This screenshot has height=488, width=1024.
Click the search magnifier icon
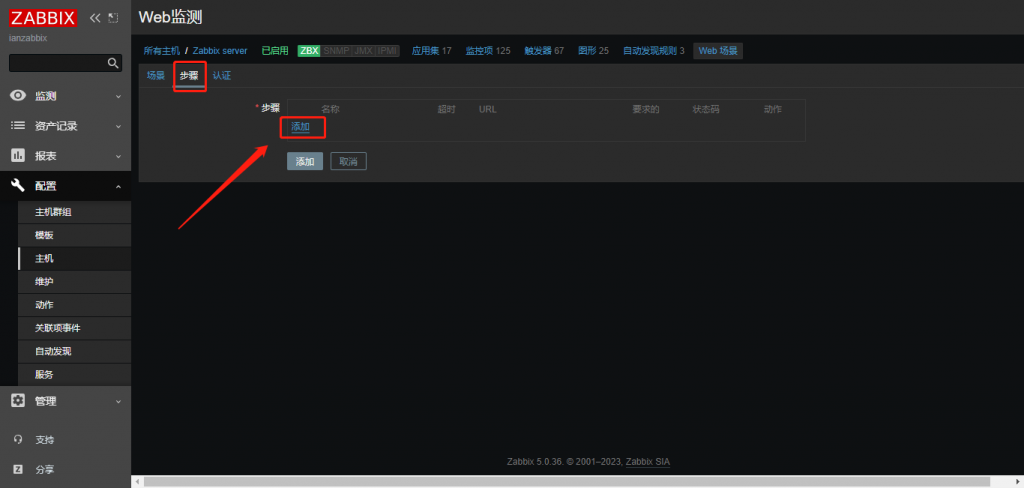[113, 63]
